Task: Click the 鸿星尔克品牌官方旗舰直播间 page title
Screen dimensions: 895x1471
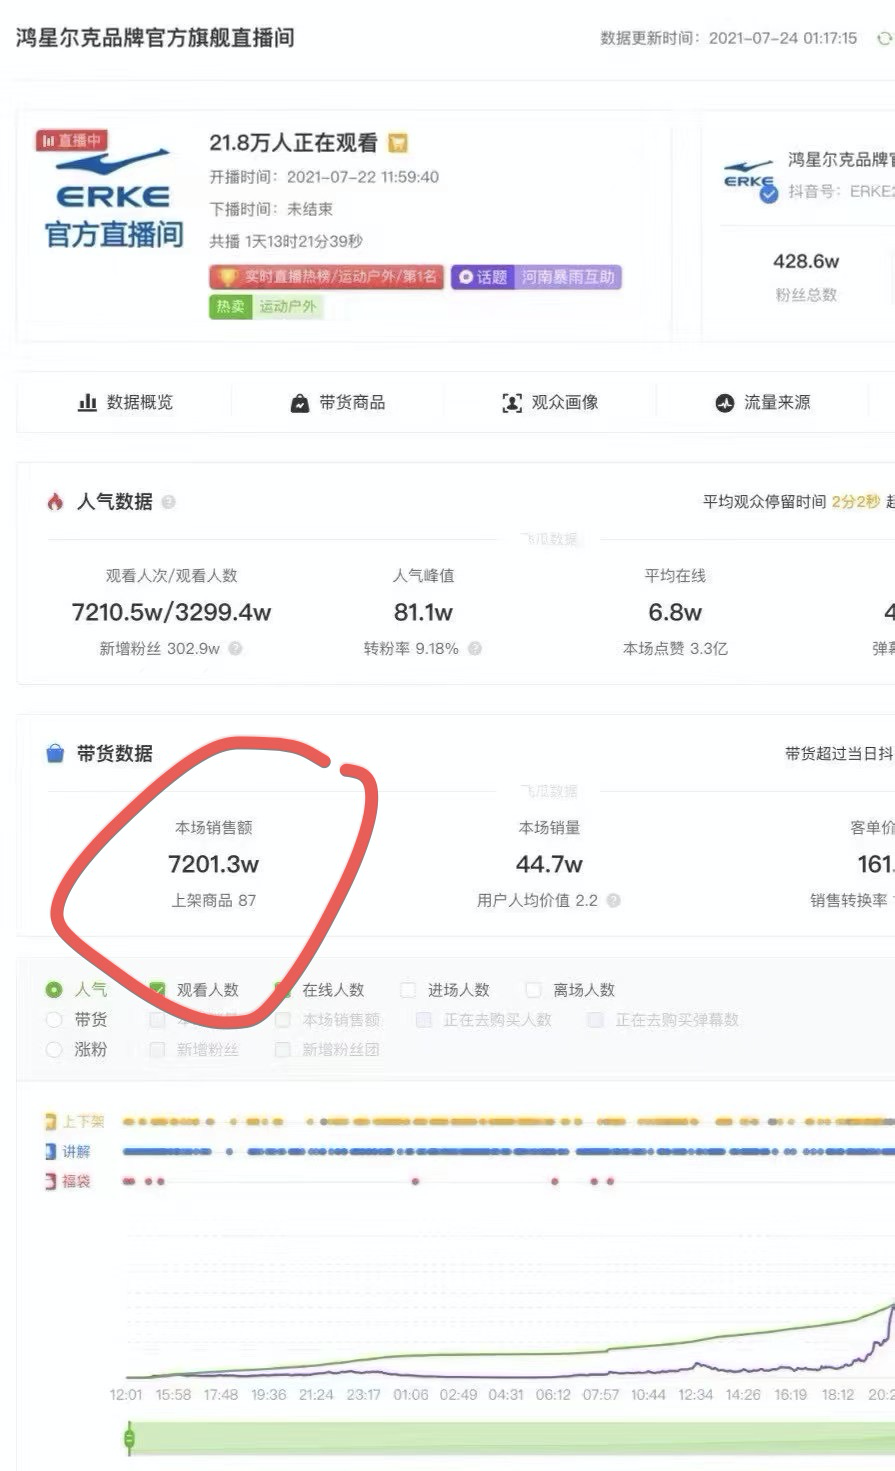Action: (155, 38)
